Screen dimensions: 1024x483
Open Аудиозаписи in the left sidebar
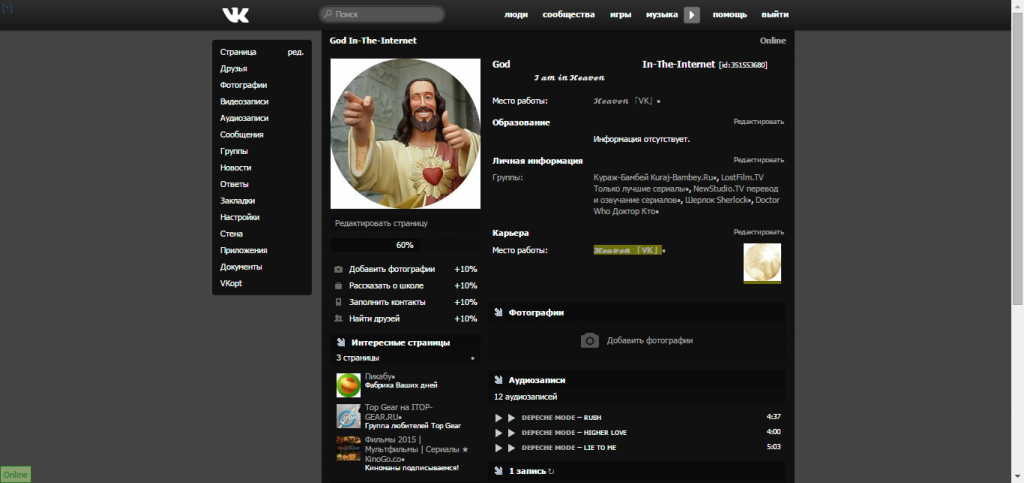(x=244, y=118)
